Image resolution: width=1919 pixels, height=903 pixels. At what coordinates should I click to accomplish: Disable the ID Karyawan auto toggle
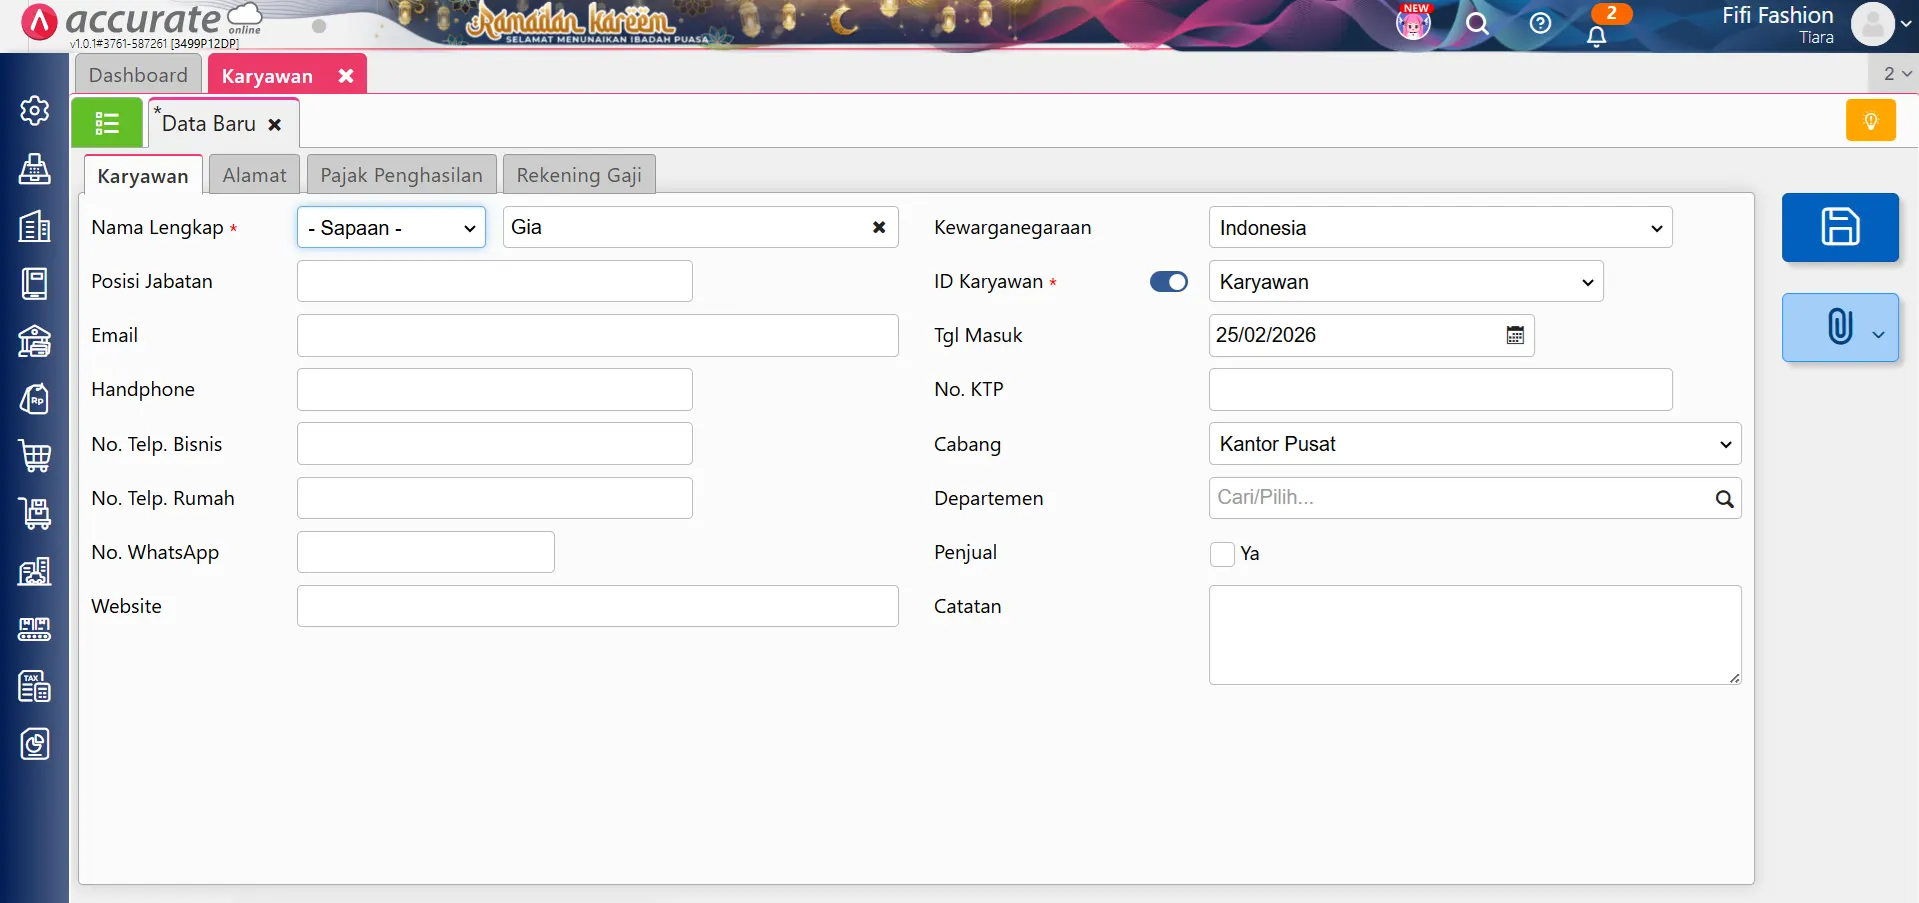pos(1169,281)
